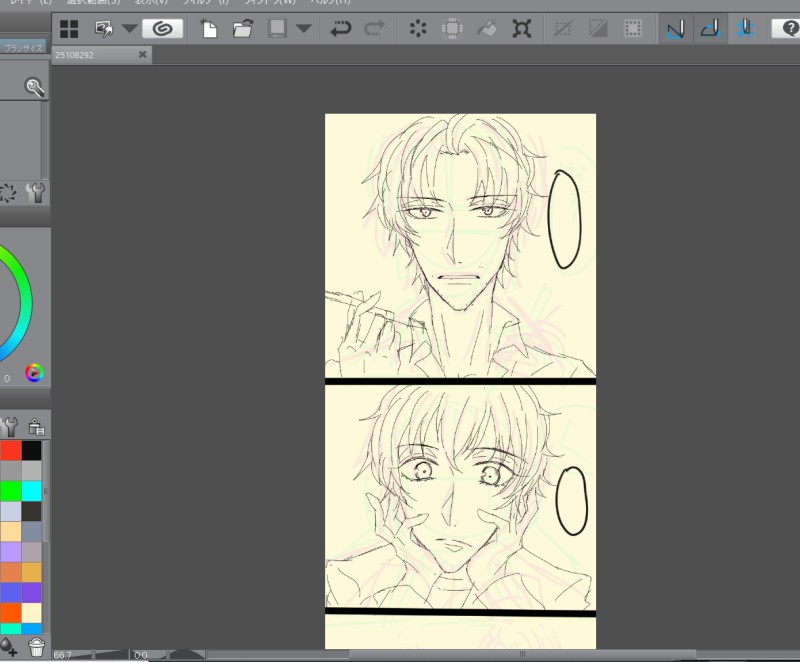This screenshot has height=662, width=800.
Task: Click the horizontal scrollbar below the canvas
Action: (522, 654)
